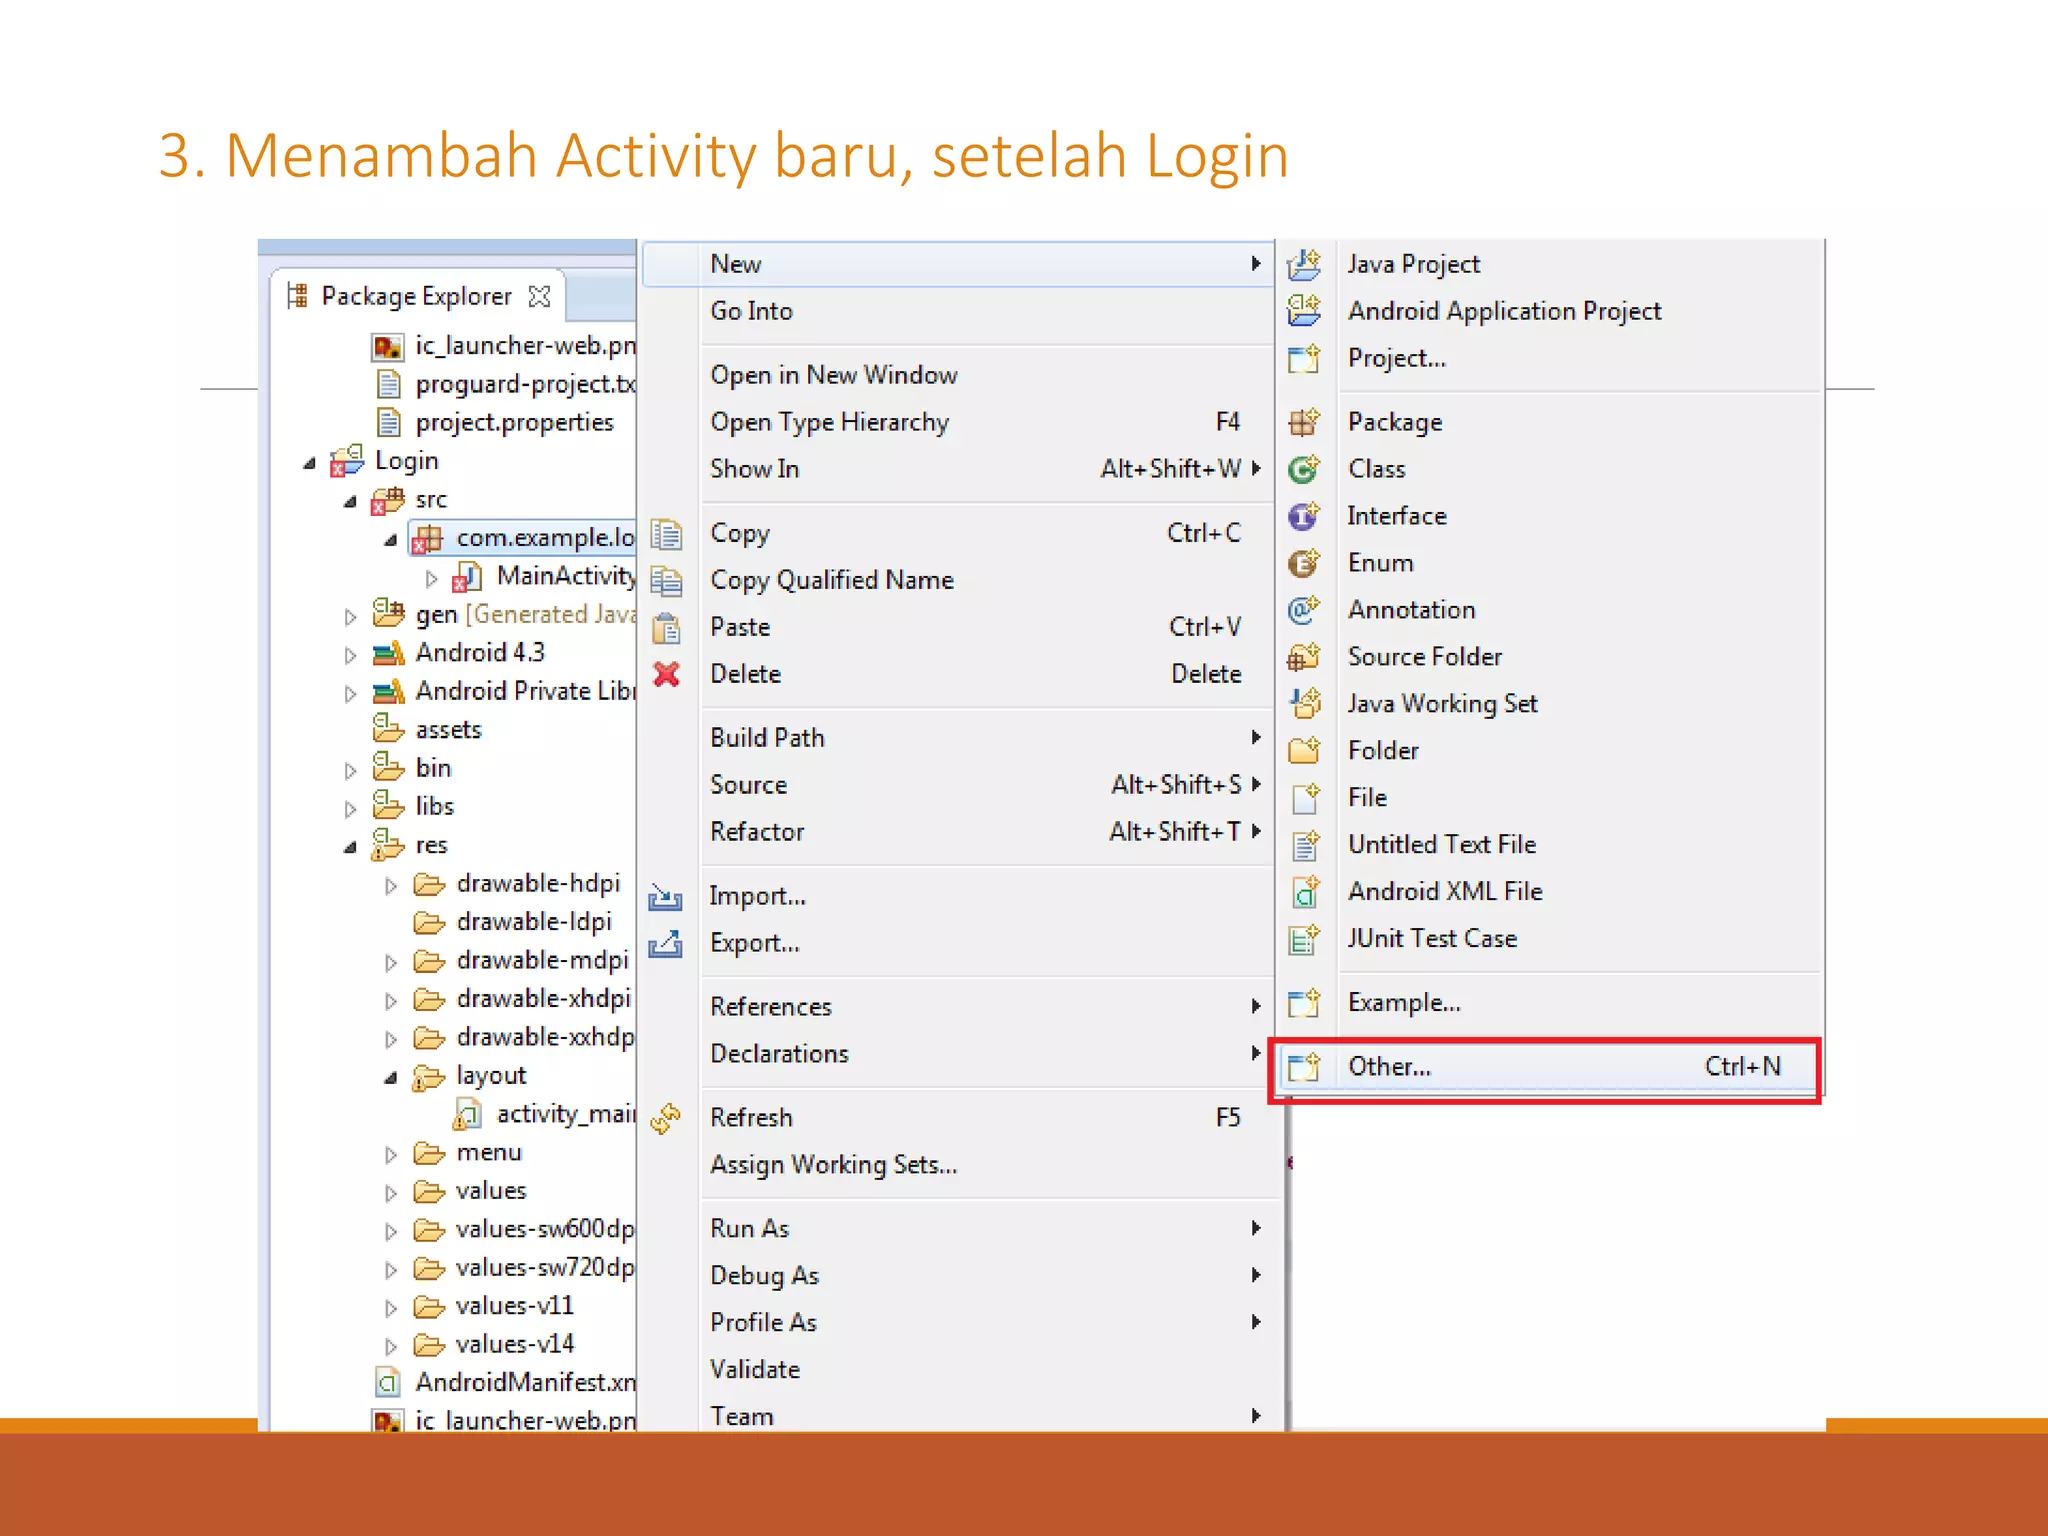The height and width of the screenshot is (1536, 2048).
Task: Select the drawable-ldpi folder
Action: [513, 922]
